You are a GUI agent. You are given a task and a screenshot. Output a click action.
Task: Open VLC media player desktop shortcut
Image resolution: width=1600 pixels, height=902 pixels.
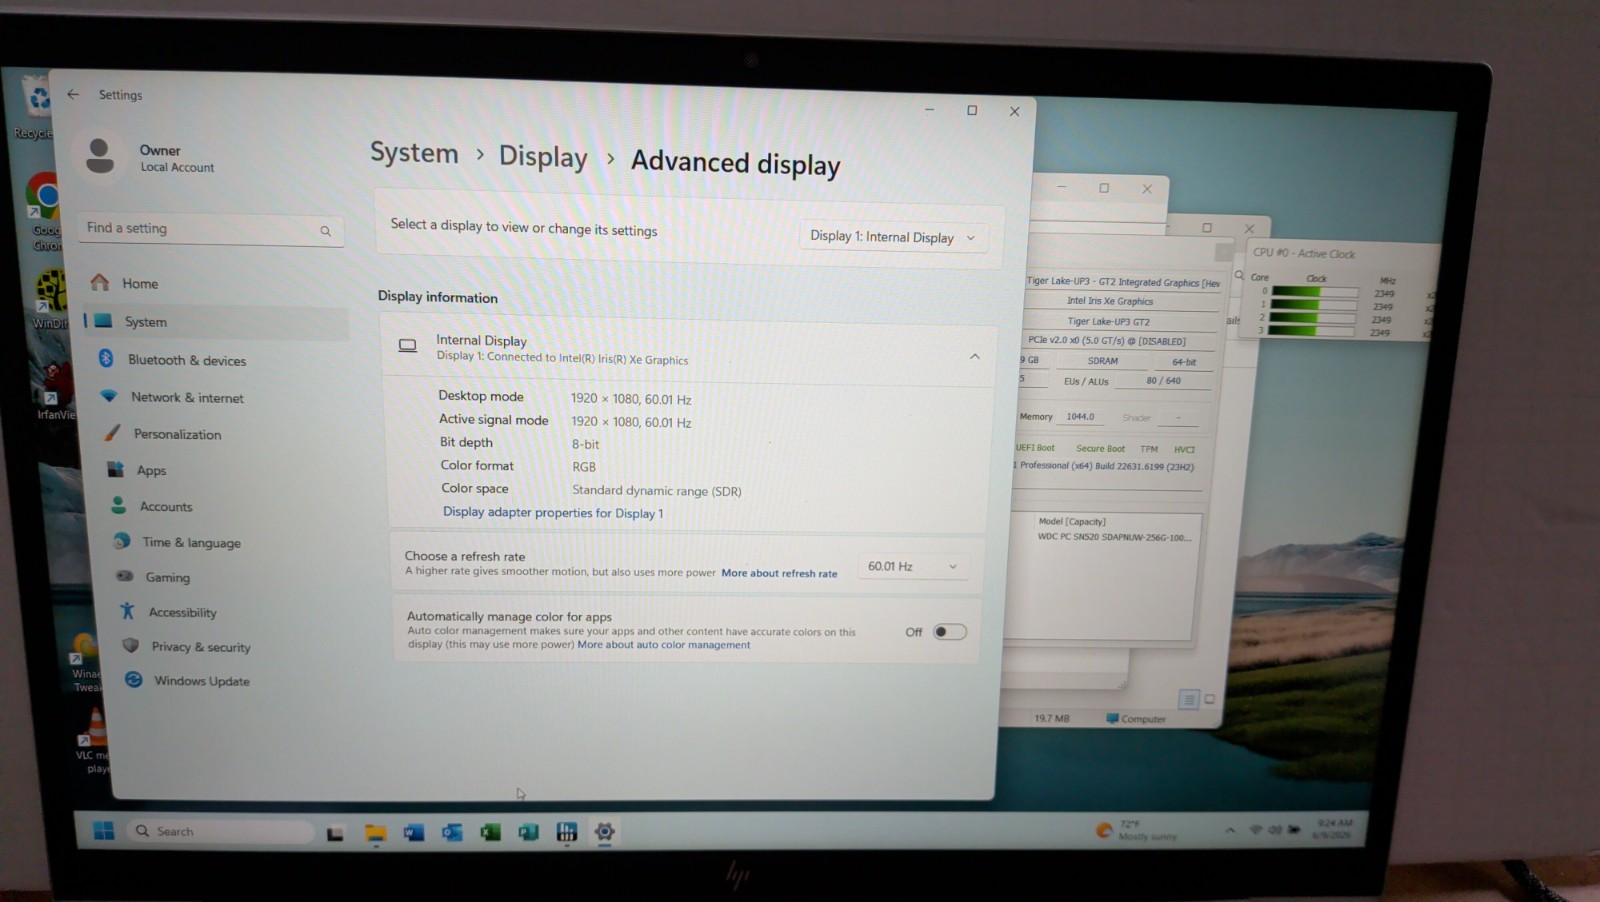pyautogui.click(x=94, y=741)
